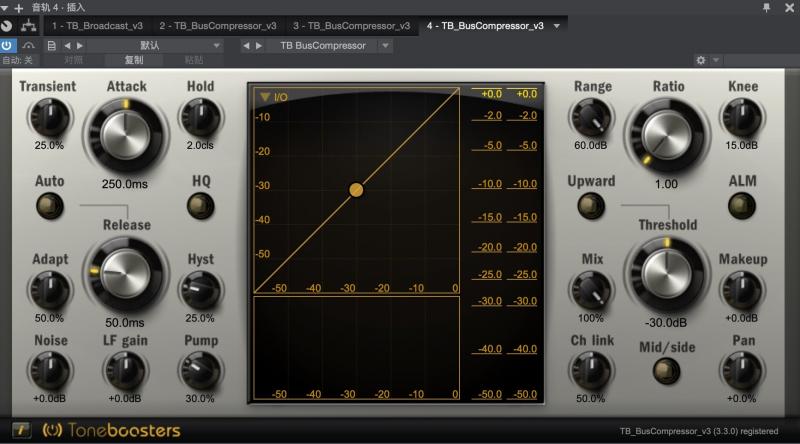
Task: Toggle the ALM button
Action: pos(742,206)
